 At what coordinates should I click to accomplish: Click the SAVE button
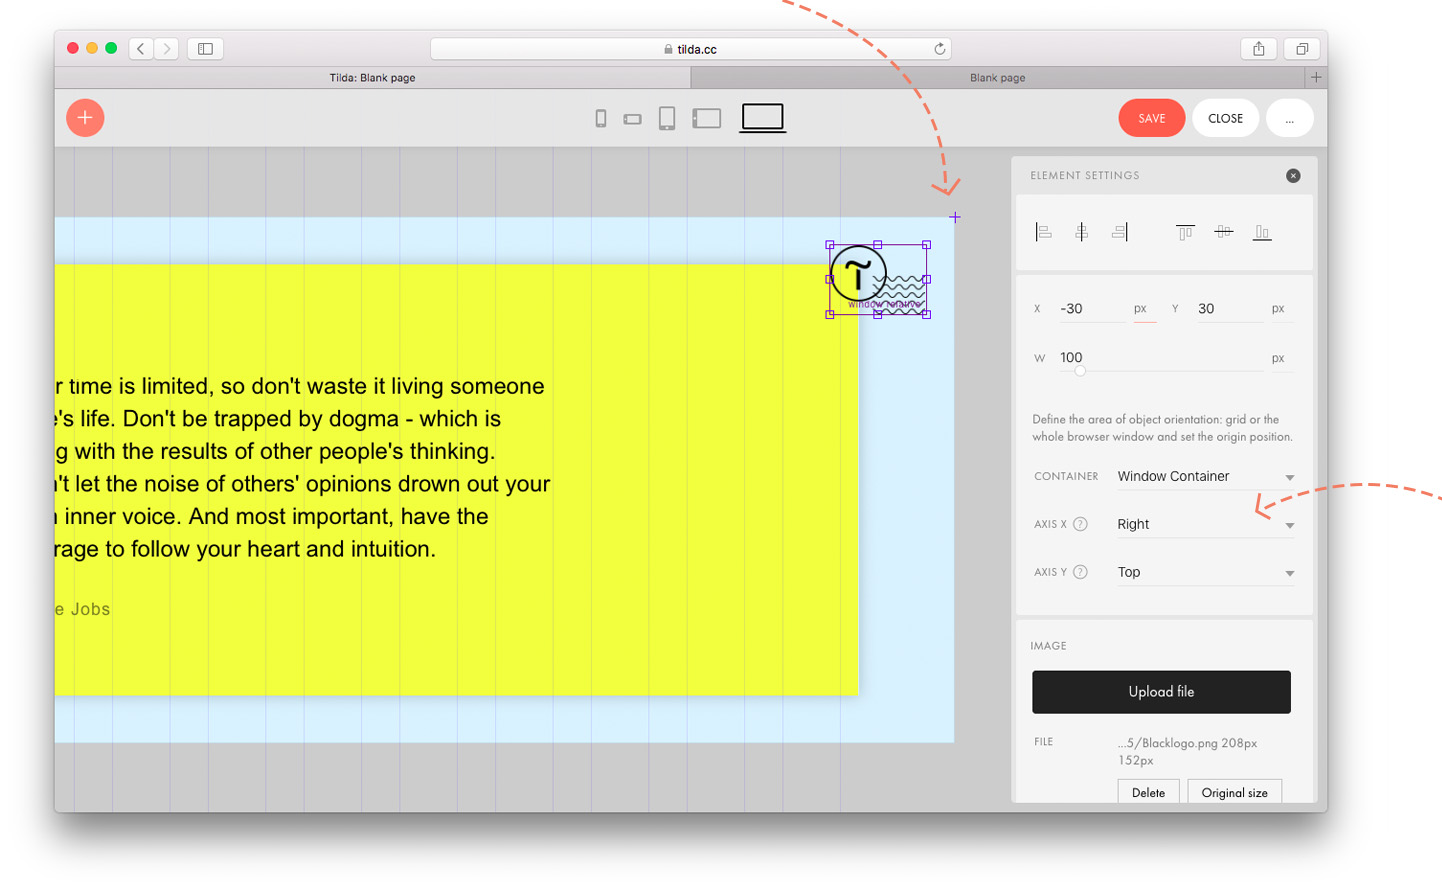1152,118
